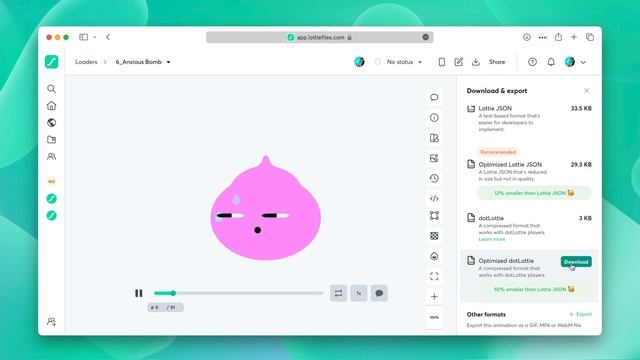Go to Home in the sidebar
The width and height of the screenshot is (640, 360).
(x=51, y=106)
